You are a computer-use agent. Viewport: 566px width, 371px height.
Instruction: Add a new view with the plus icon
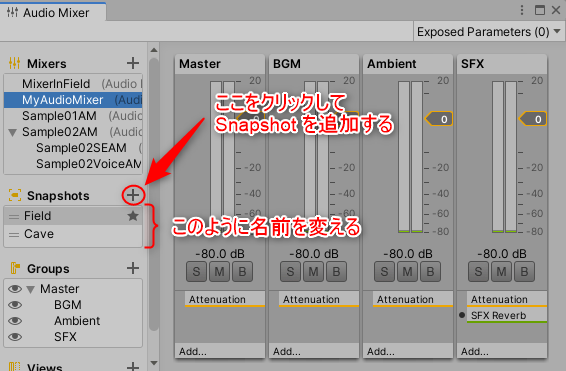point(133,366)
